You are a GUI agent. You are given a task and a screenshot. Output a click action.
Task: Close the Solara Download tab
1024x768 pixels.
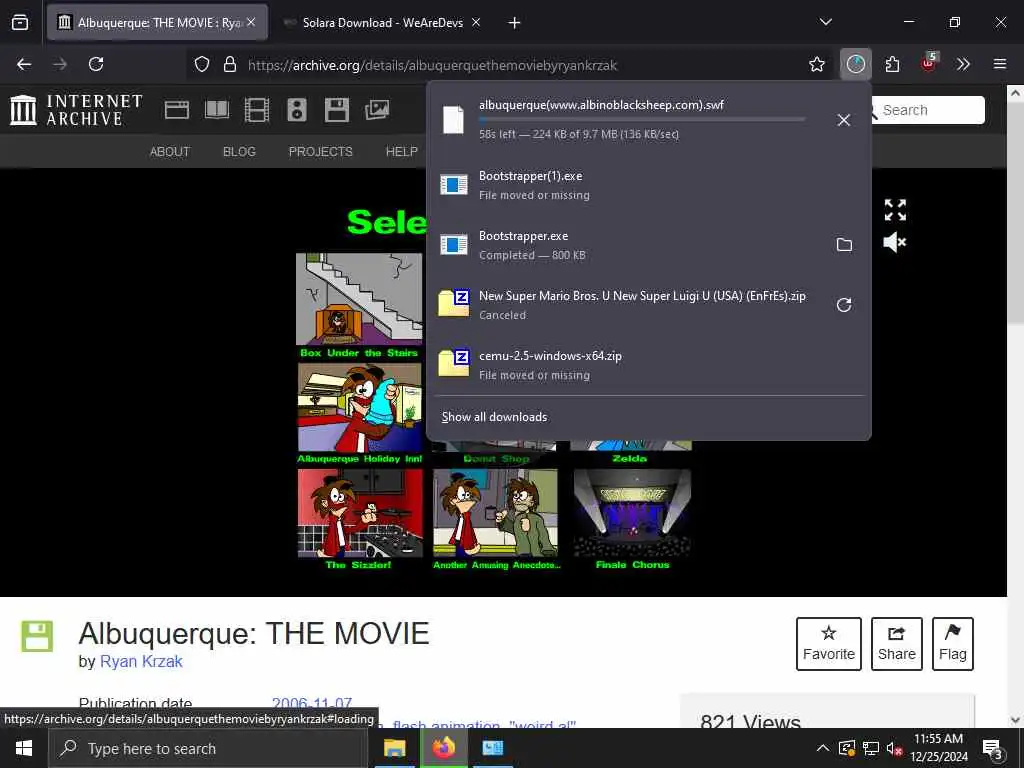tap(476, 22)
